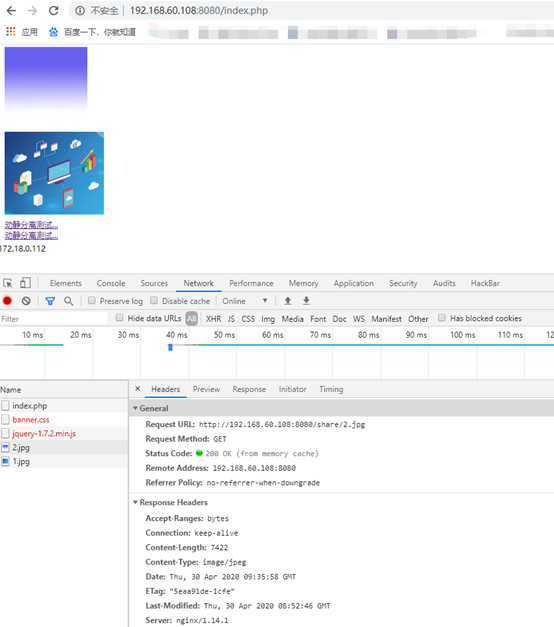The width and height of the screenshot is (554, 627).
Task: Open network search magnifier icon
Action: (x=68, y=301)
